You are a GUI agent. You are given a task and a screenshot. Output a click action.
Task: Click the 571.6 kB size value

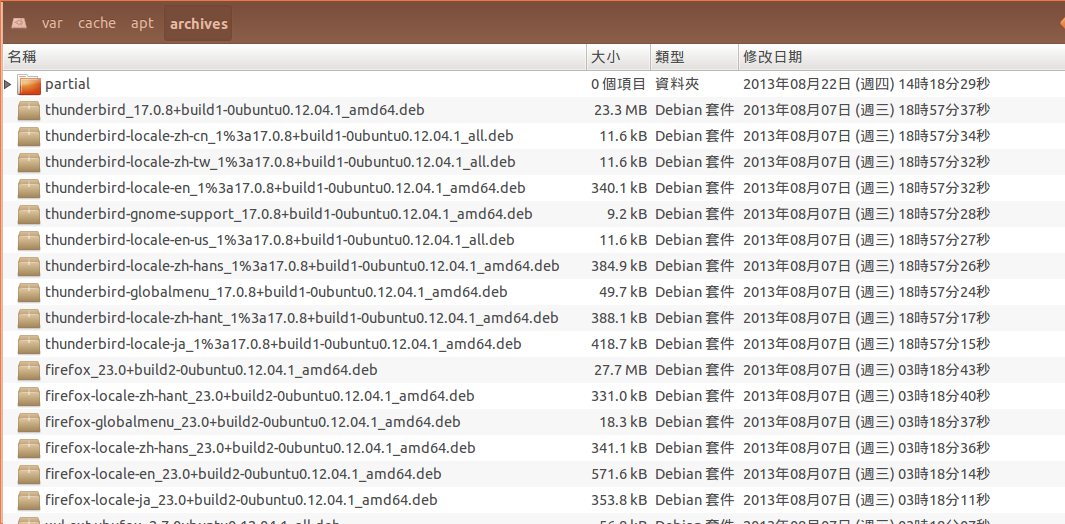619,474
